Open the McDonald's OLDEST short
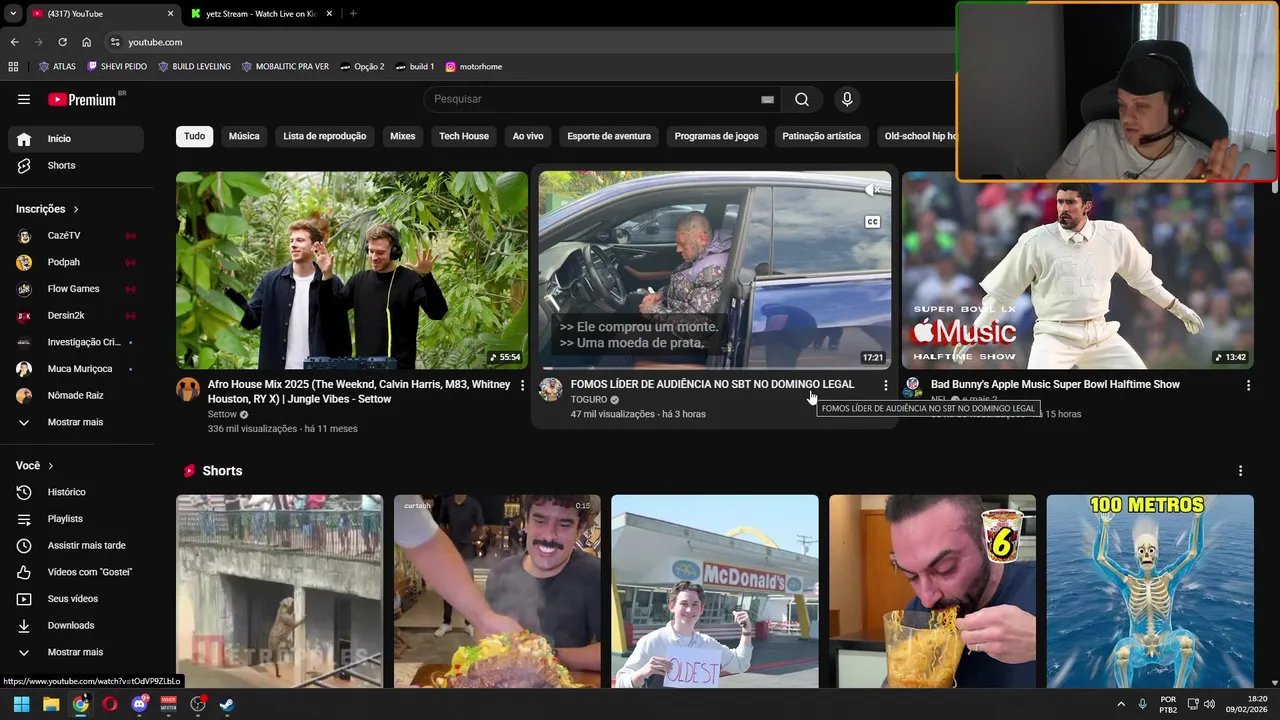The width and height of the screenshot is (1280, 720). click(715, 591)
